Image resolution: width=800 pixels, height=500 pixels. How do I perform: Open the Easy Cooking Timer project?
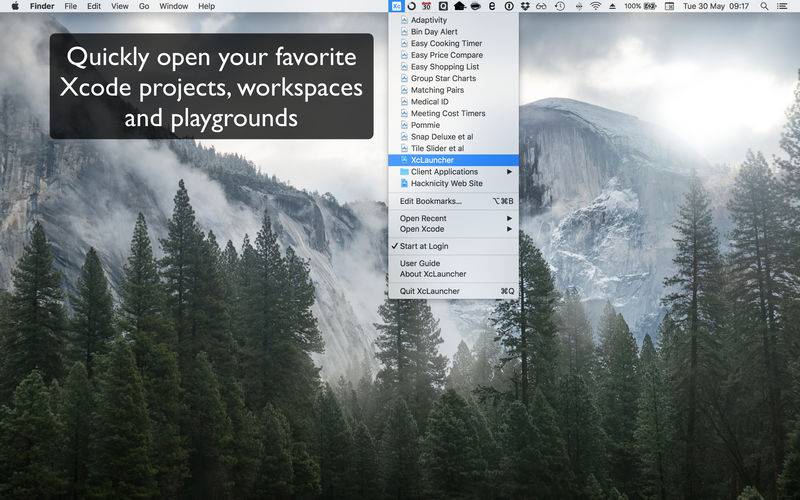click(x=453, y=43)
